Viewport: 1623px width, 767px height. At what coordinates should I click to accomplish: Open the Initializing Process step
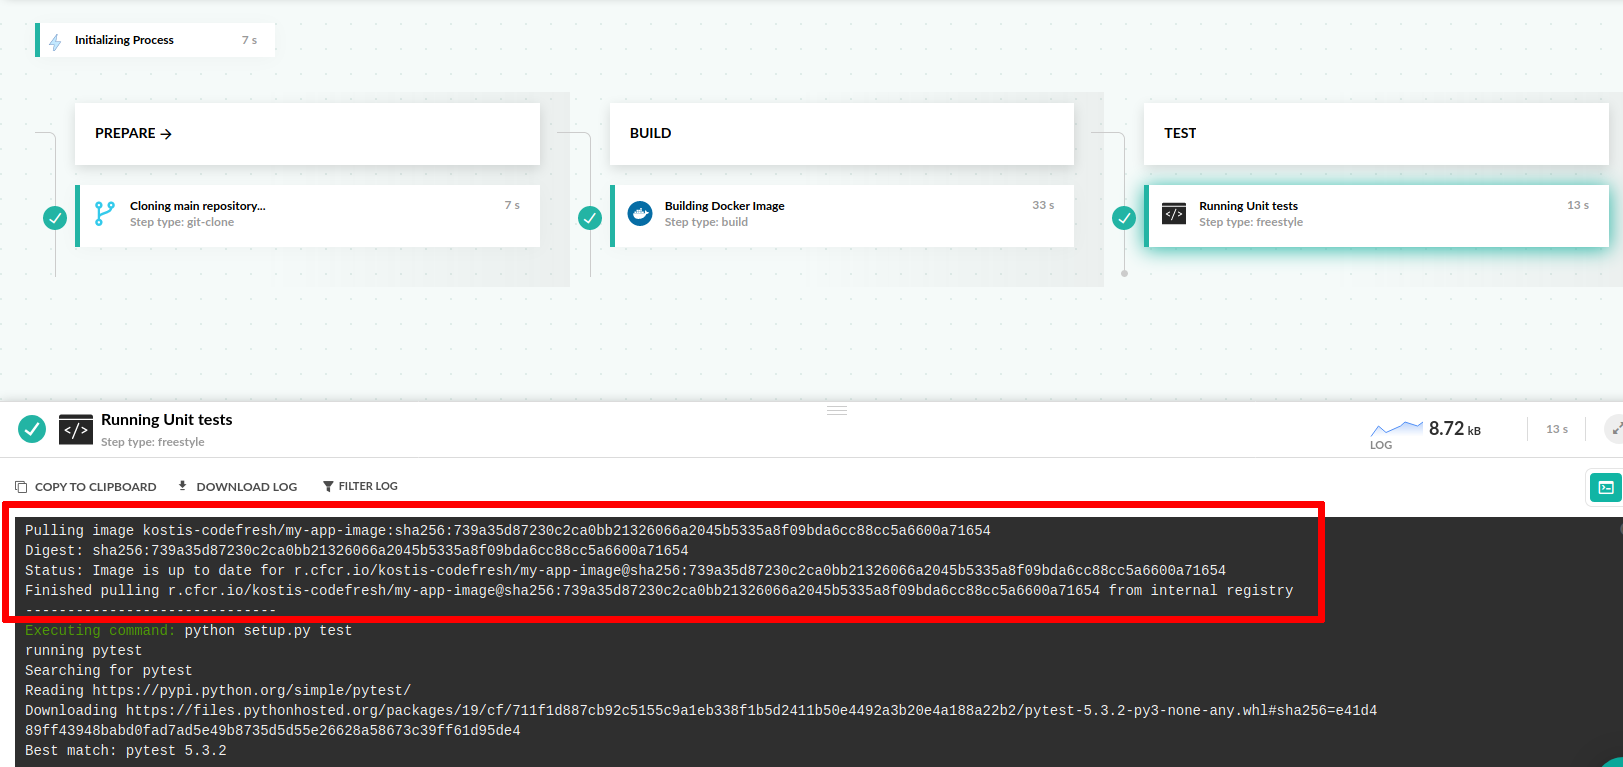[155, 40]
